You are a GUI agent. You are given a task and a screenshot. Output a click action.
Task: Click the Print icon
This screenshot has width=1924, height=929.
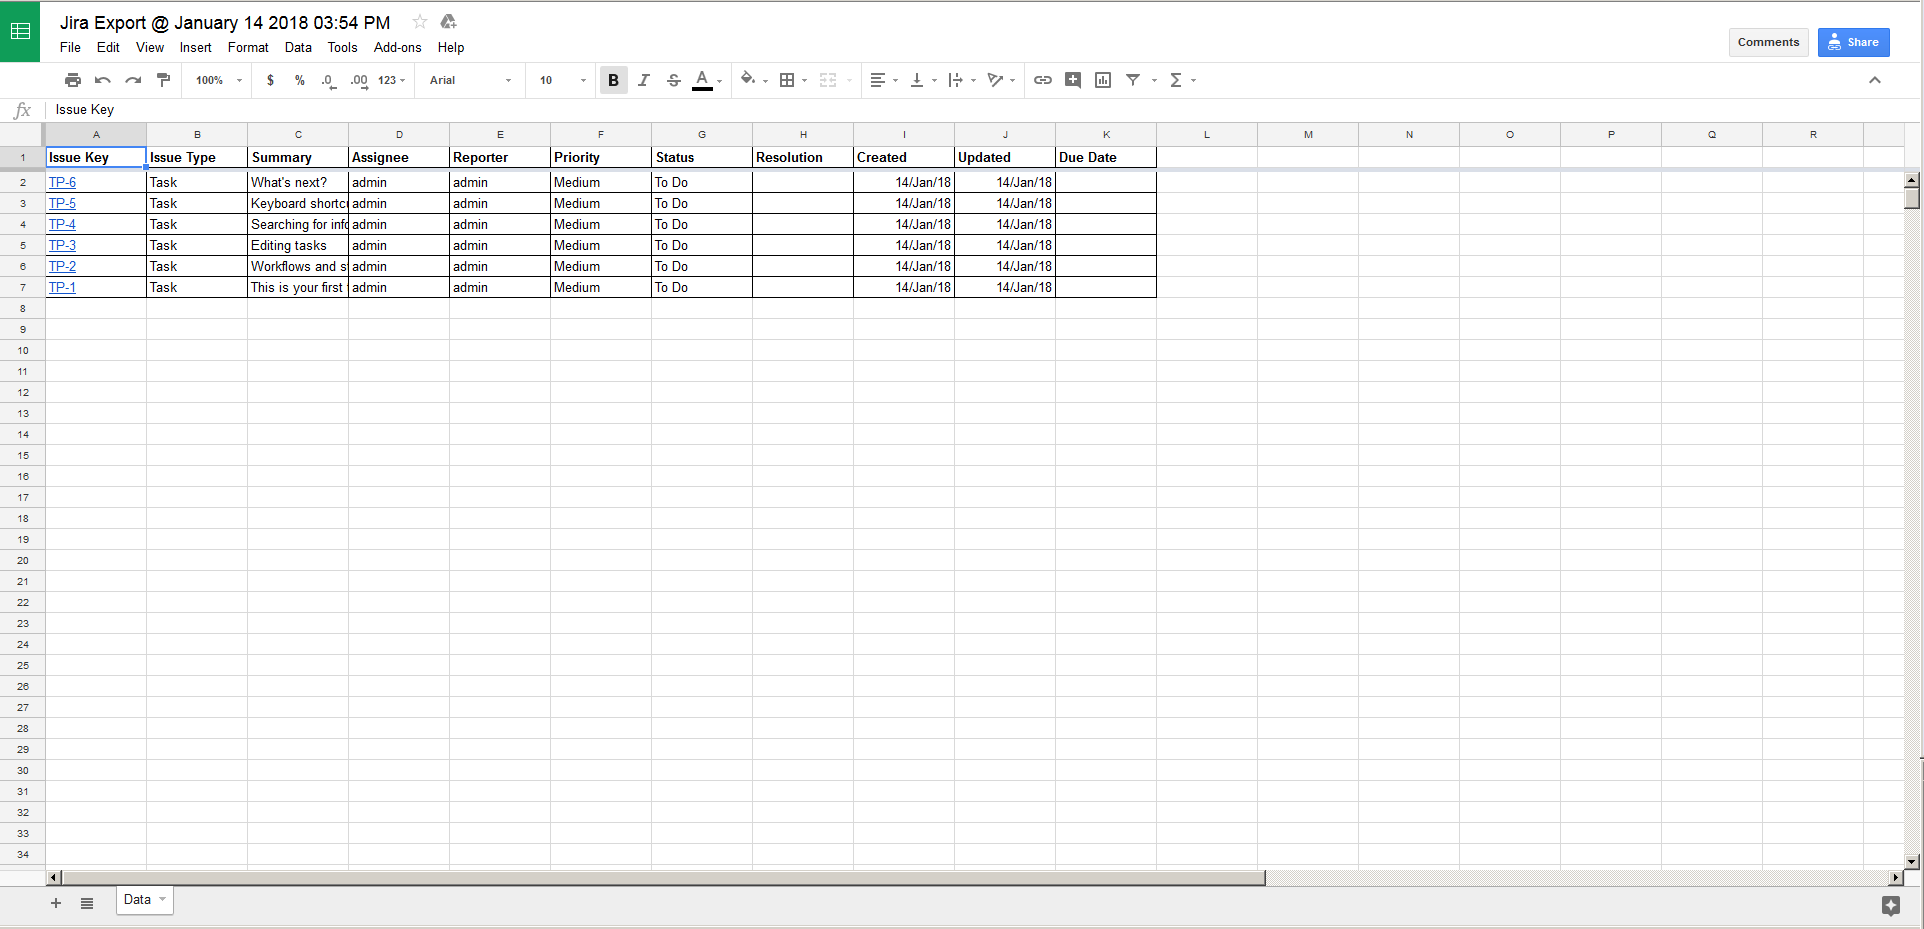[x=73, y=80]
